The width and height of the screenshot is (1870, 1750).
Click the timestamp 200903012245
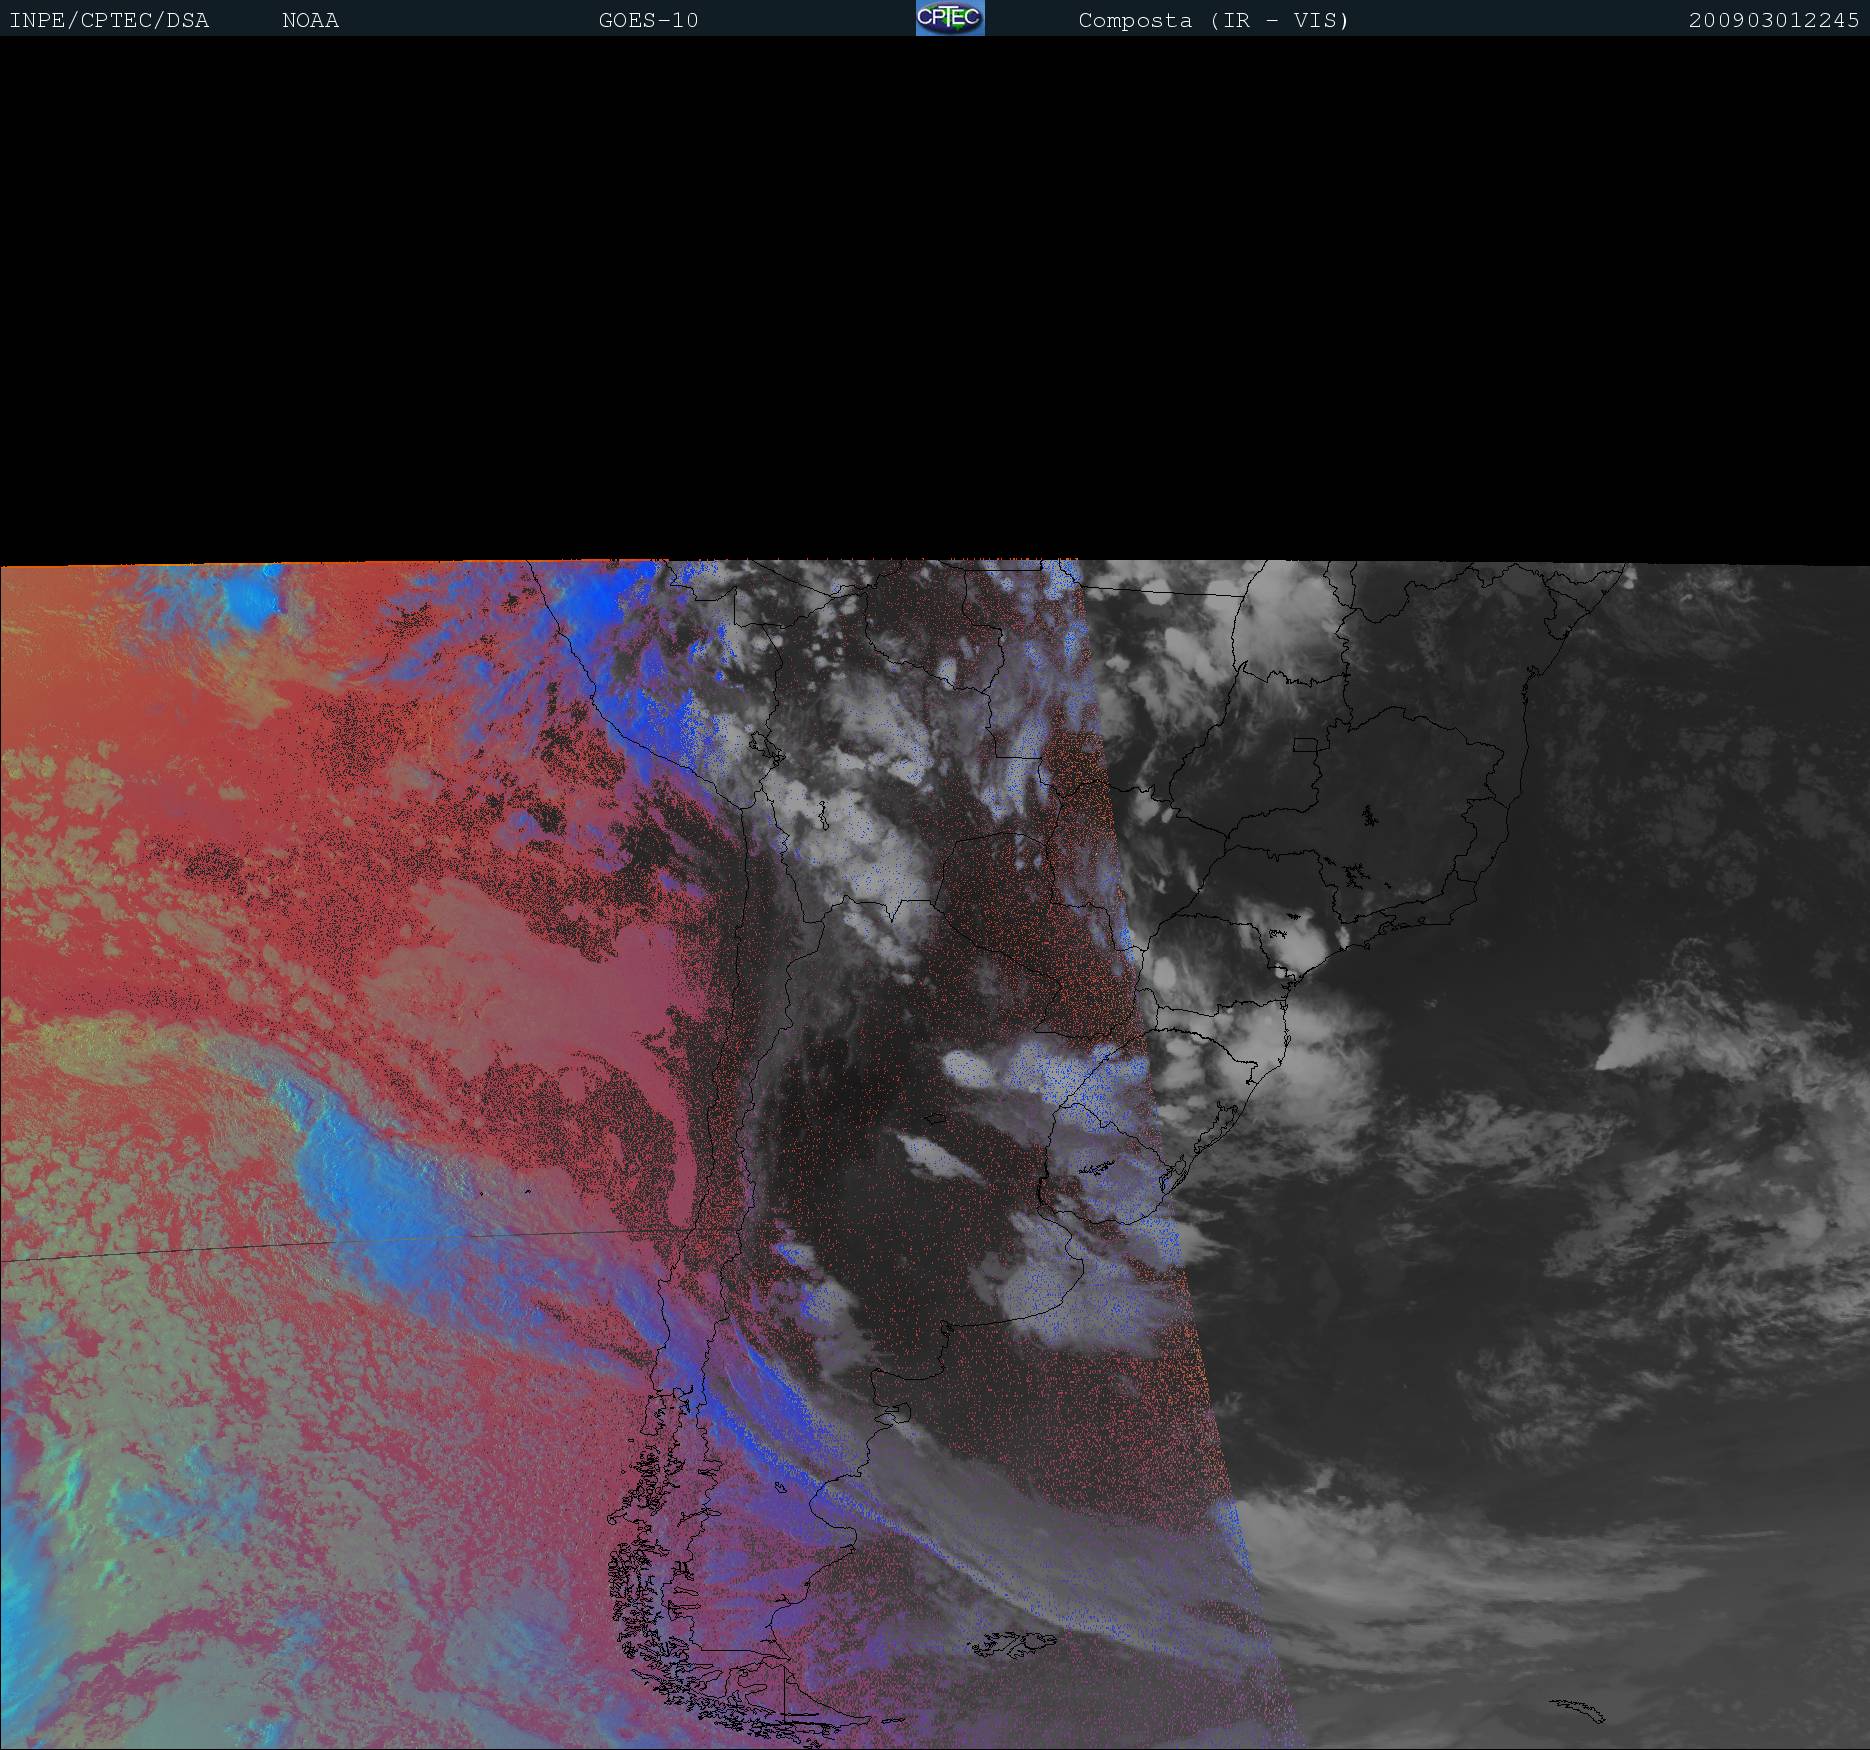1774,21
